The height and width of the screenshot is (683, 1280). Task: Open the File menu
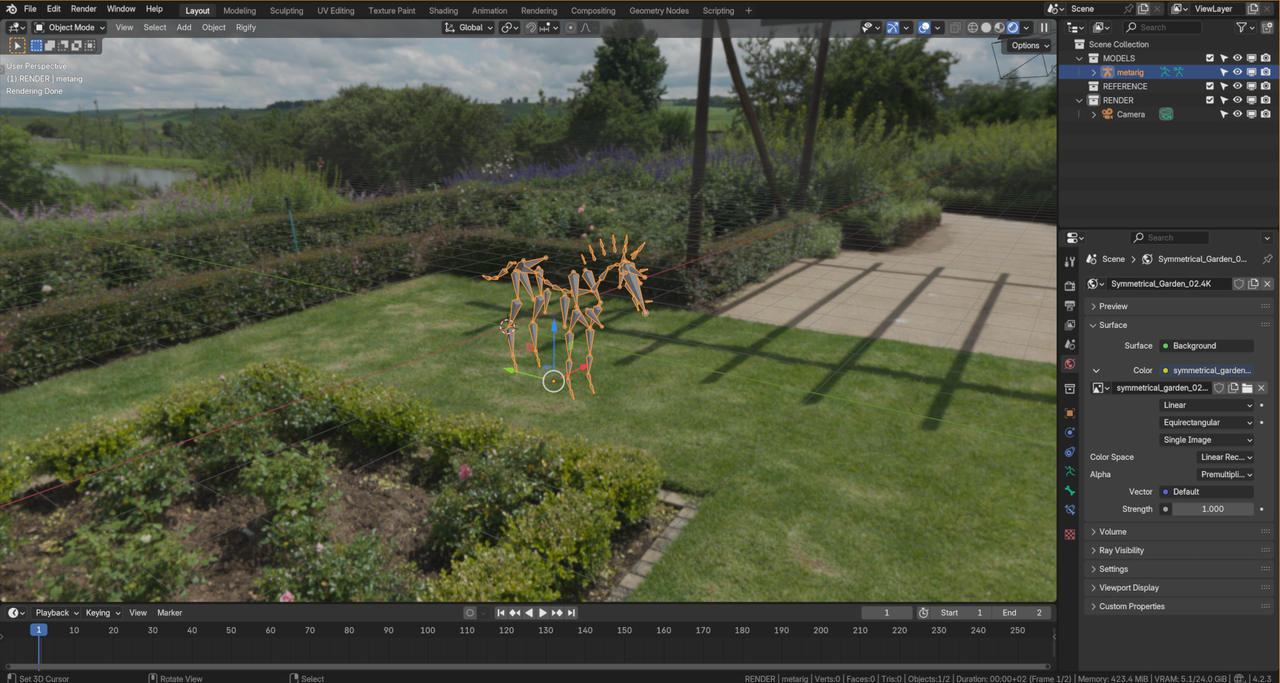(x=30, y=9)
